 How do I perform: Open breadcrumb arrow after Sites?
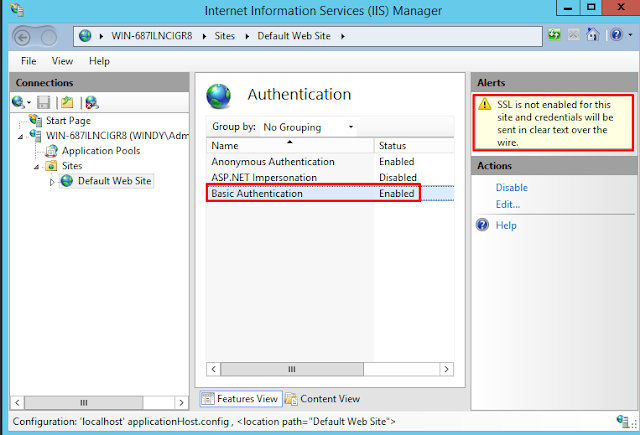pyautogui.click(x=247, y=36)
